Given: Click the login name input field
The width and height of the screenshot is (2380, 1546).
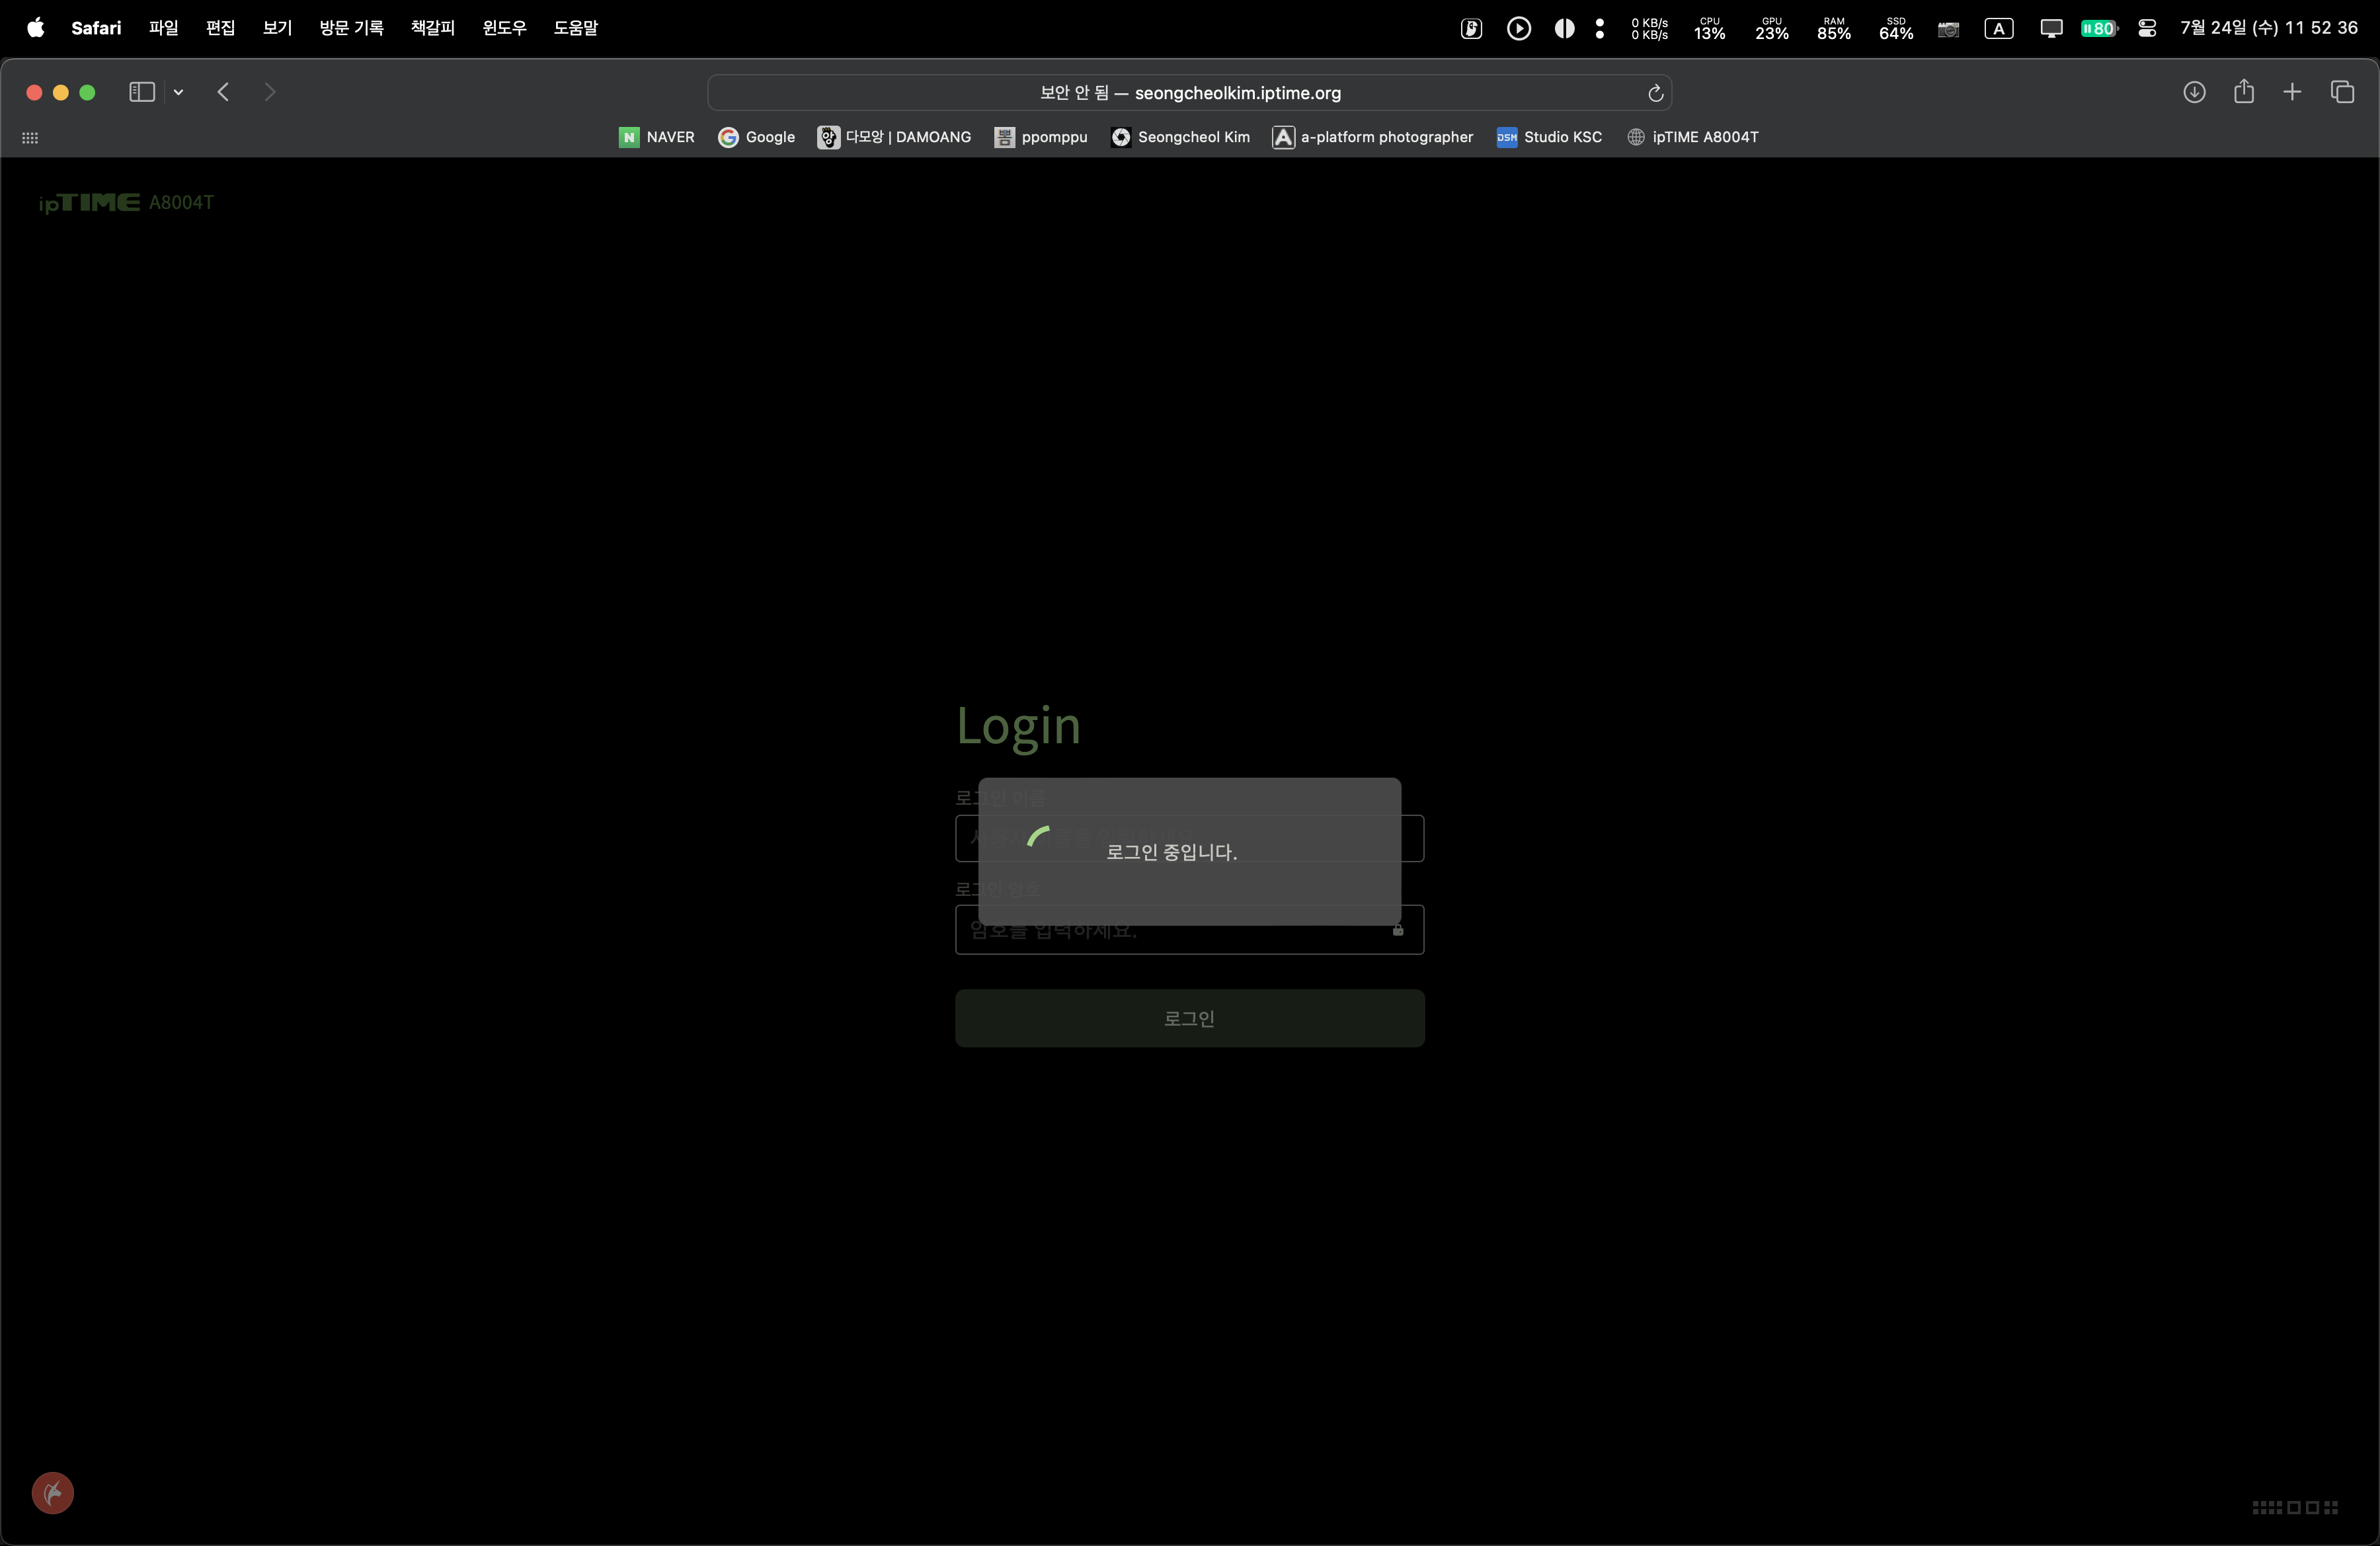Looking at the screenshot, I should (1189, 838).
